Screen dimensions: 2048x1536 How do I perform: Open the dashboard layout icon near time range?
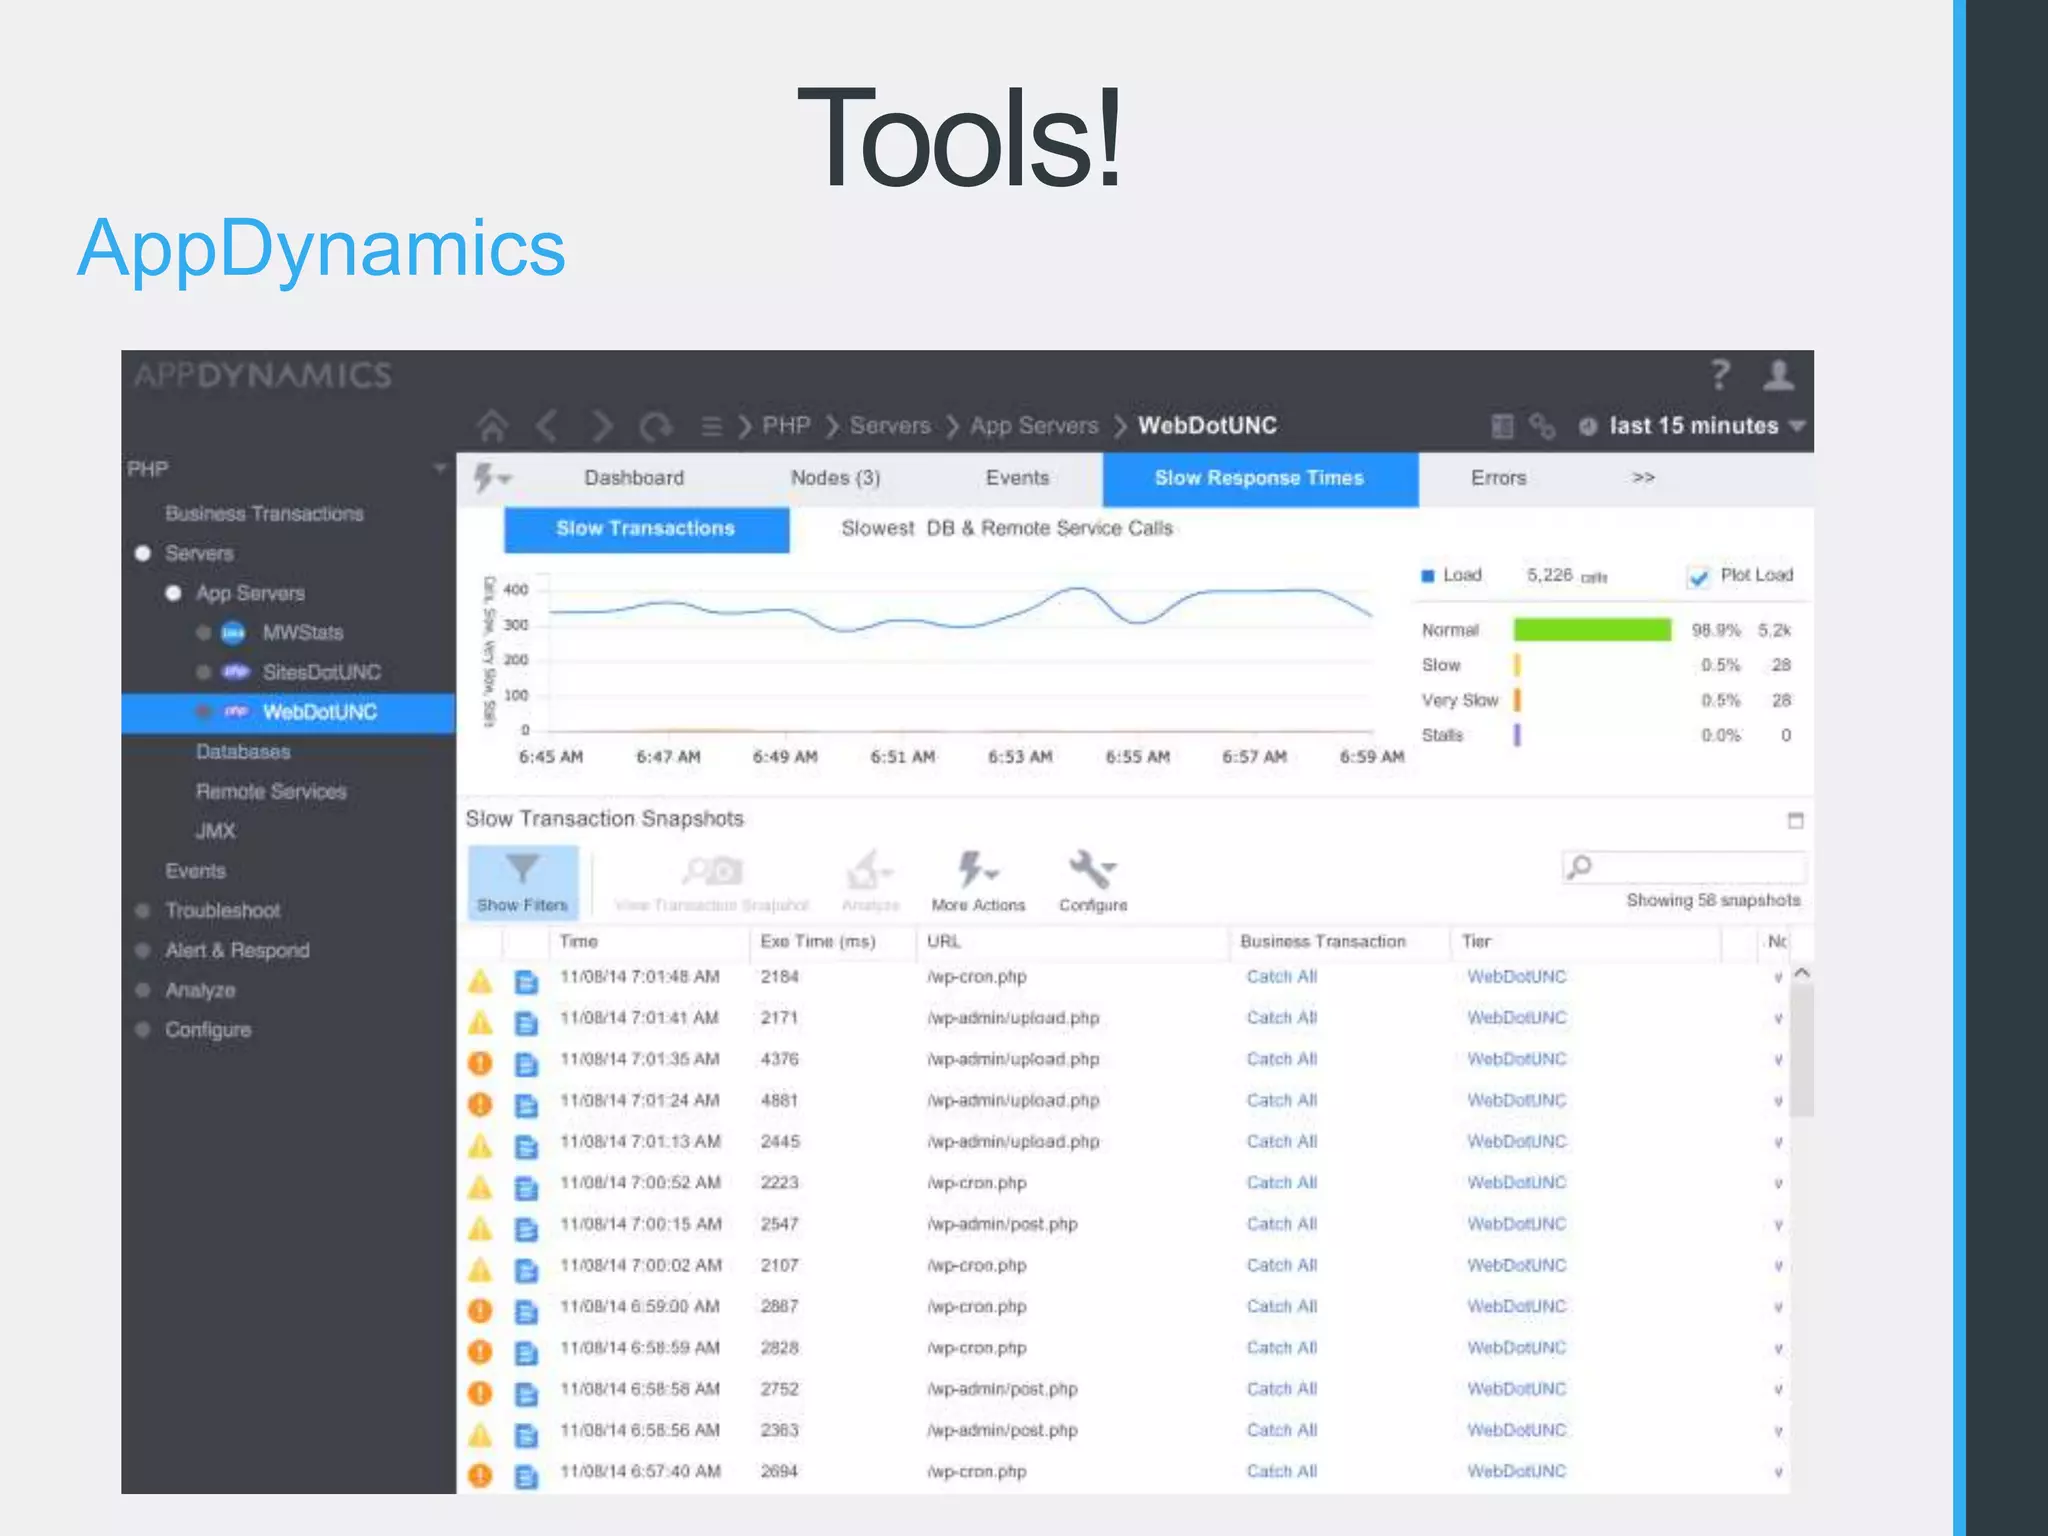pos(1502,426)
